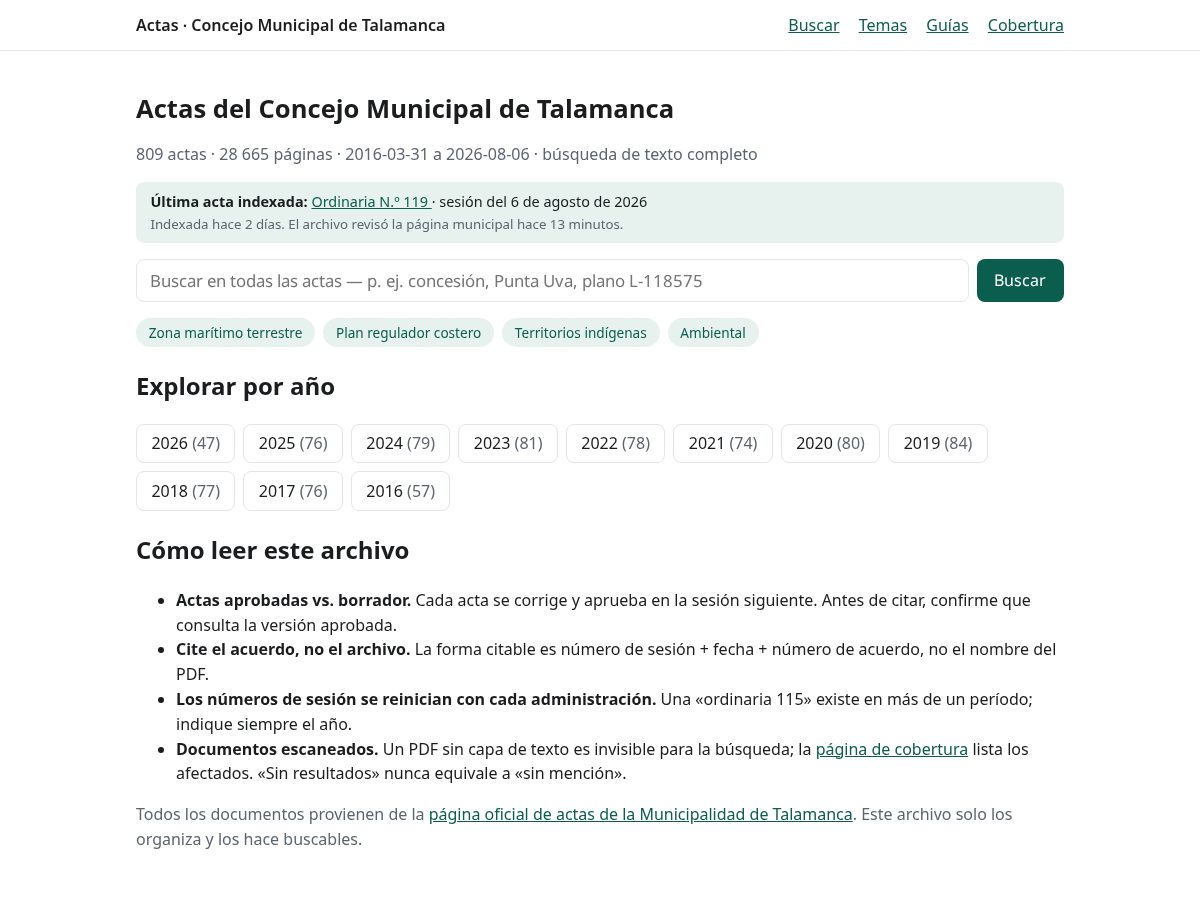The height and width of the screenshot is (900, 1200).
Task: Click the green Buscar search button
Action: (1020, 280)
